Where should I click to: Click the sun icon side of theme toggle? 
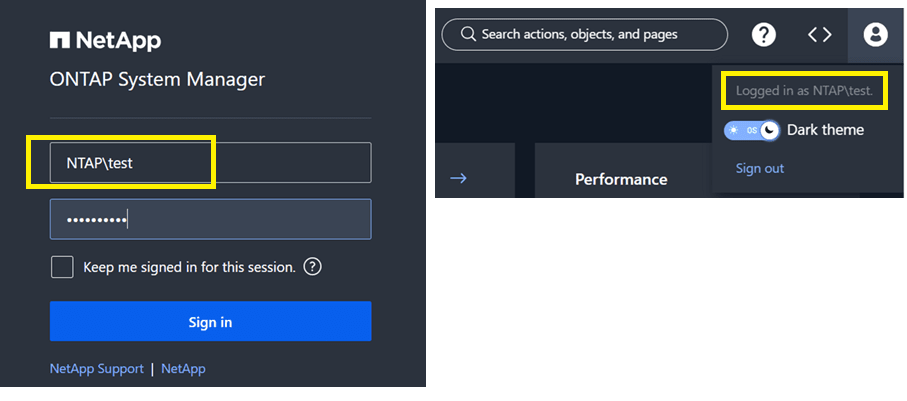tap(734, 130)
